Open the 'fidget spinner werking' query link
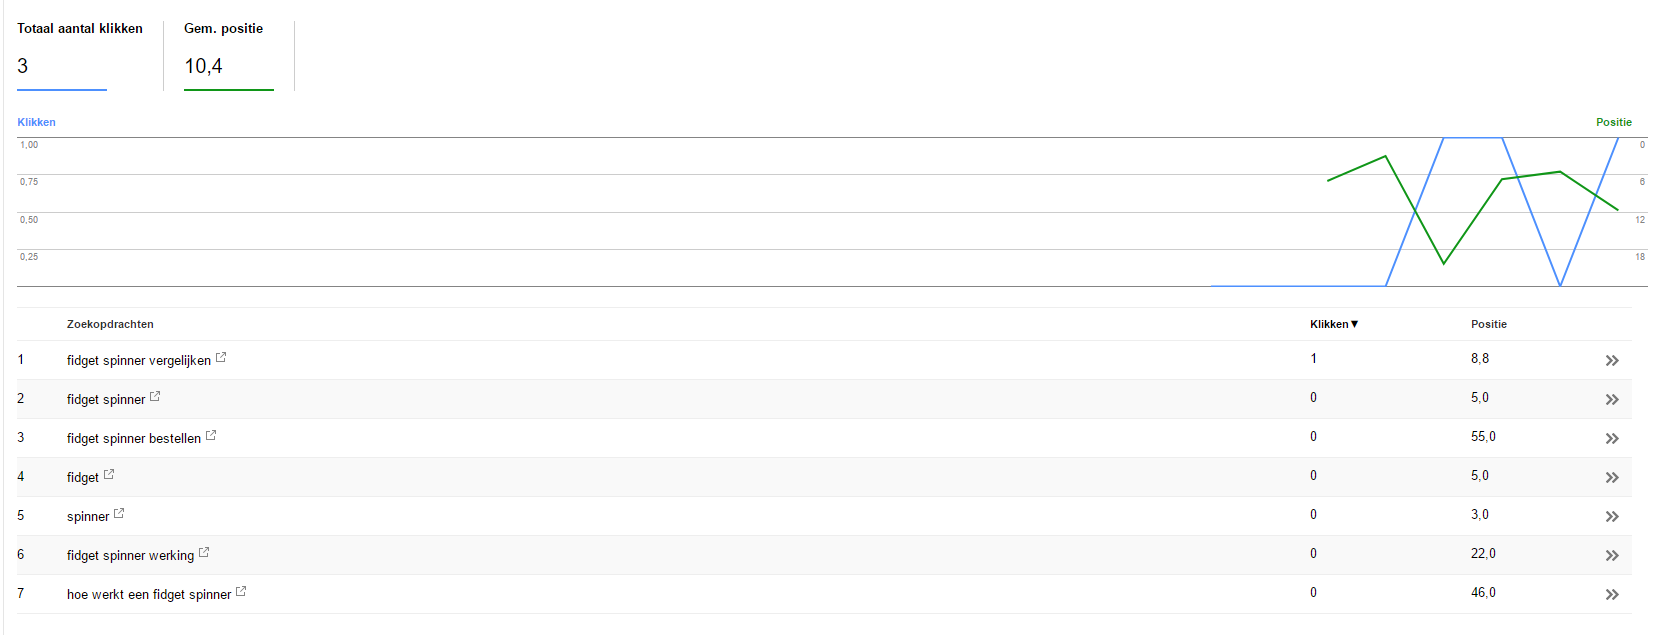 click(130, 555)
